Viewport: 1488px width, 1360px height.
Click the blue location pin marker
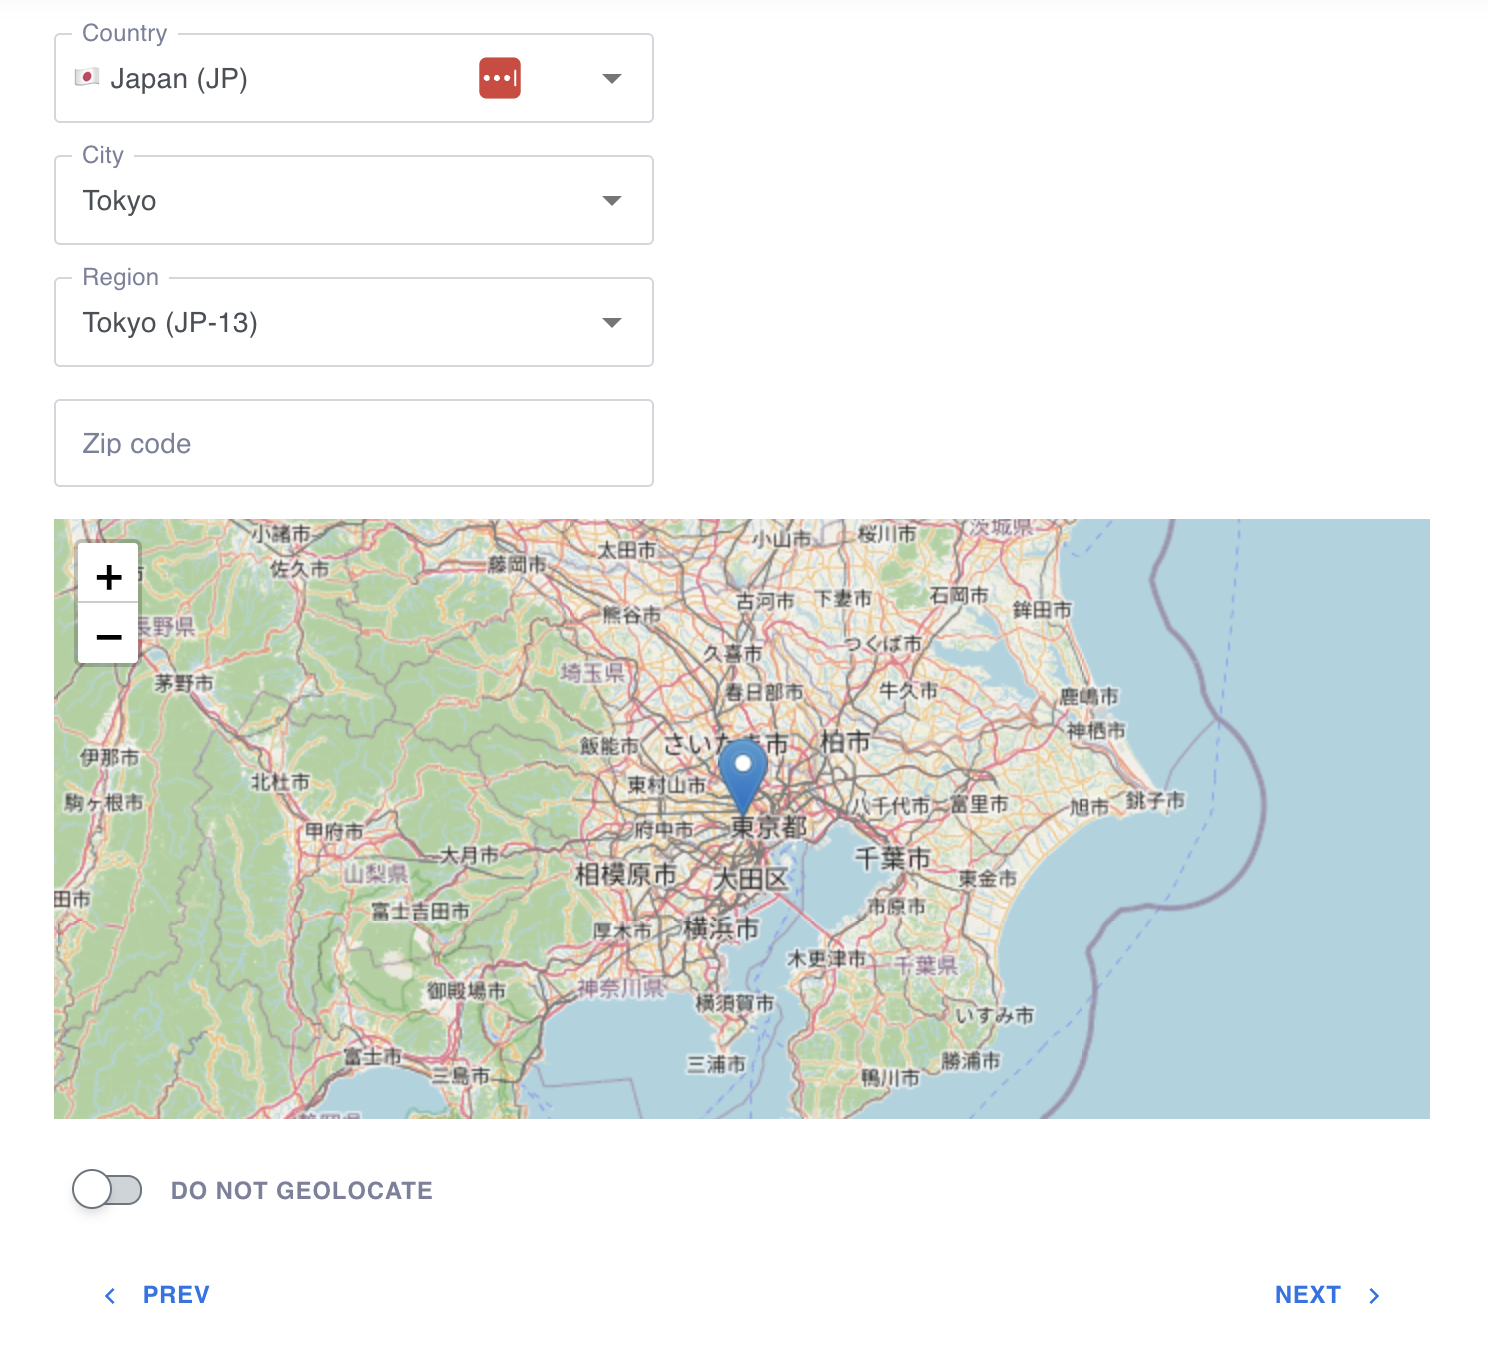click(x=743, y=777)
